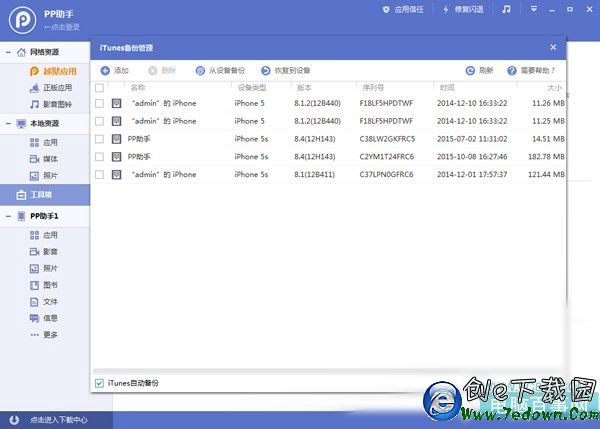Sort by 版本 column header

point(304,88)
